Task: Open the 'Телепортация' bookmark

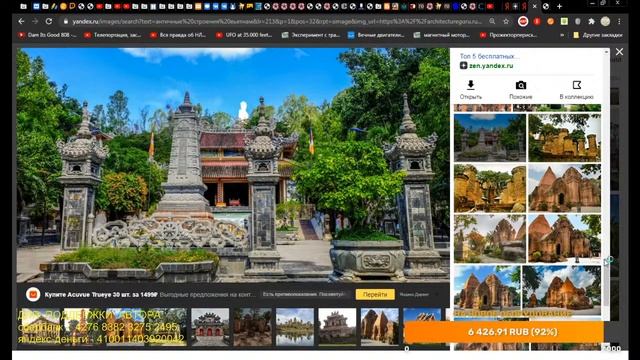Action: 113,35
